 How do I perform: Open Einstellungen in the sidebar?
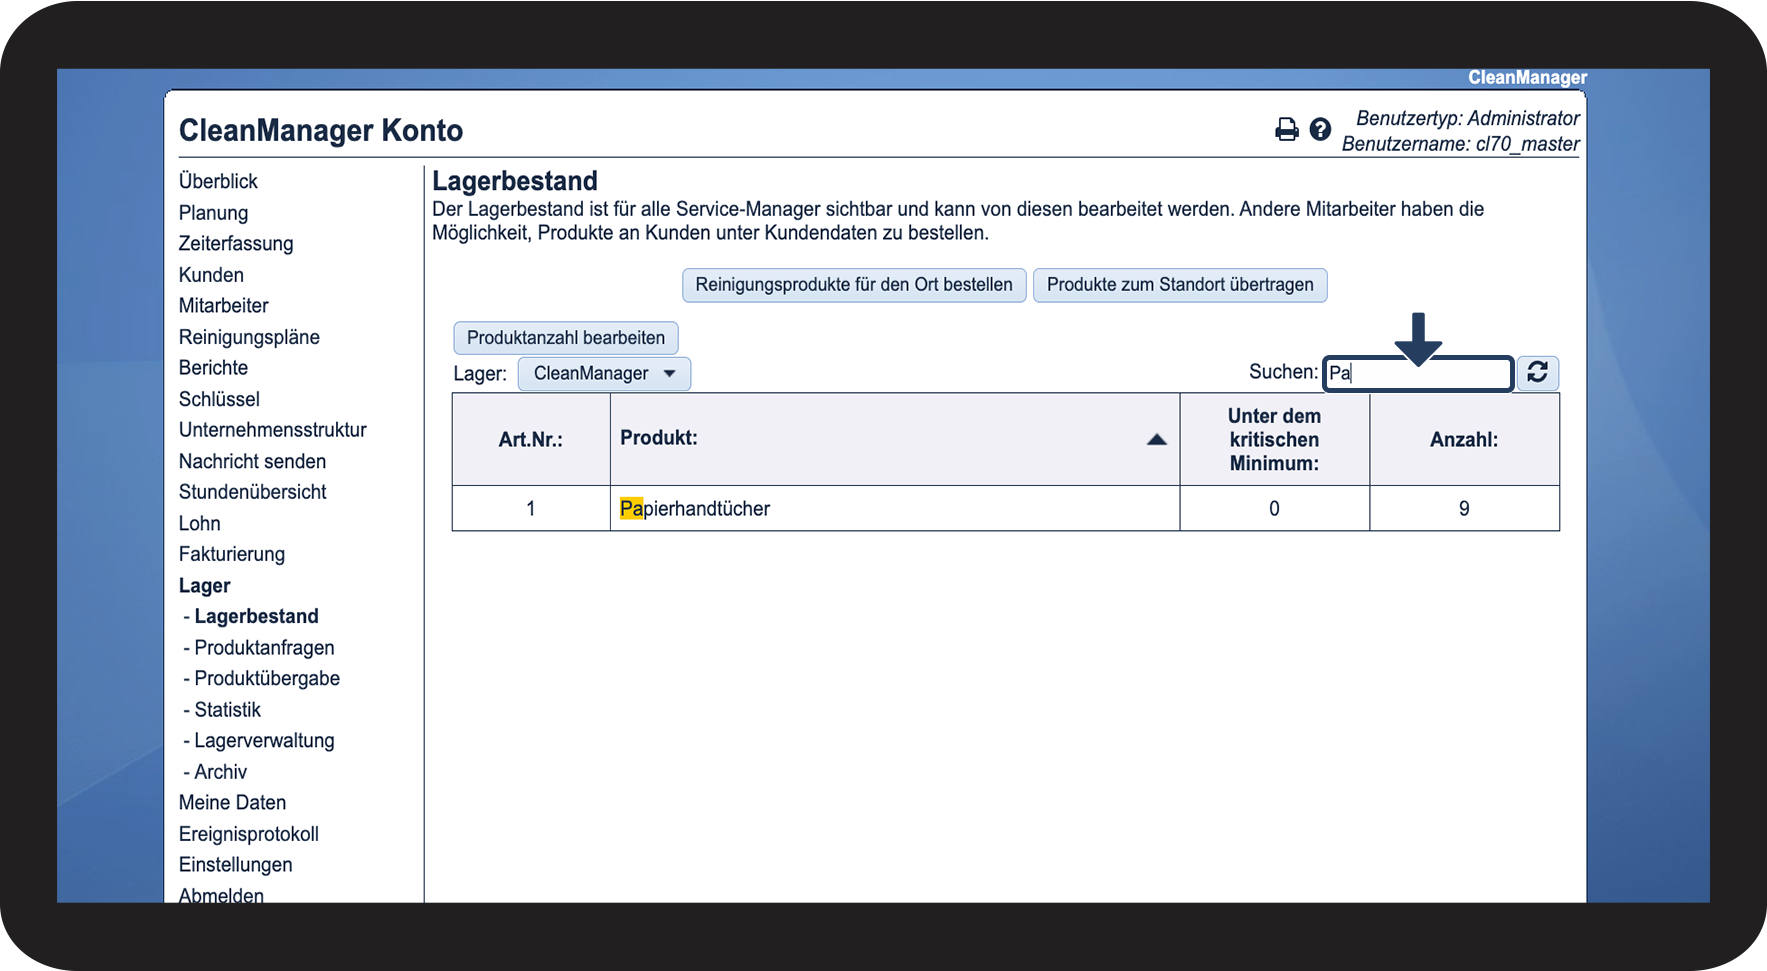click(x=235, y=865)
